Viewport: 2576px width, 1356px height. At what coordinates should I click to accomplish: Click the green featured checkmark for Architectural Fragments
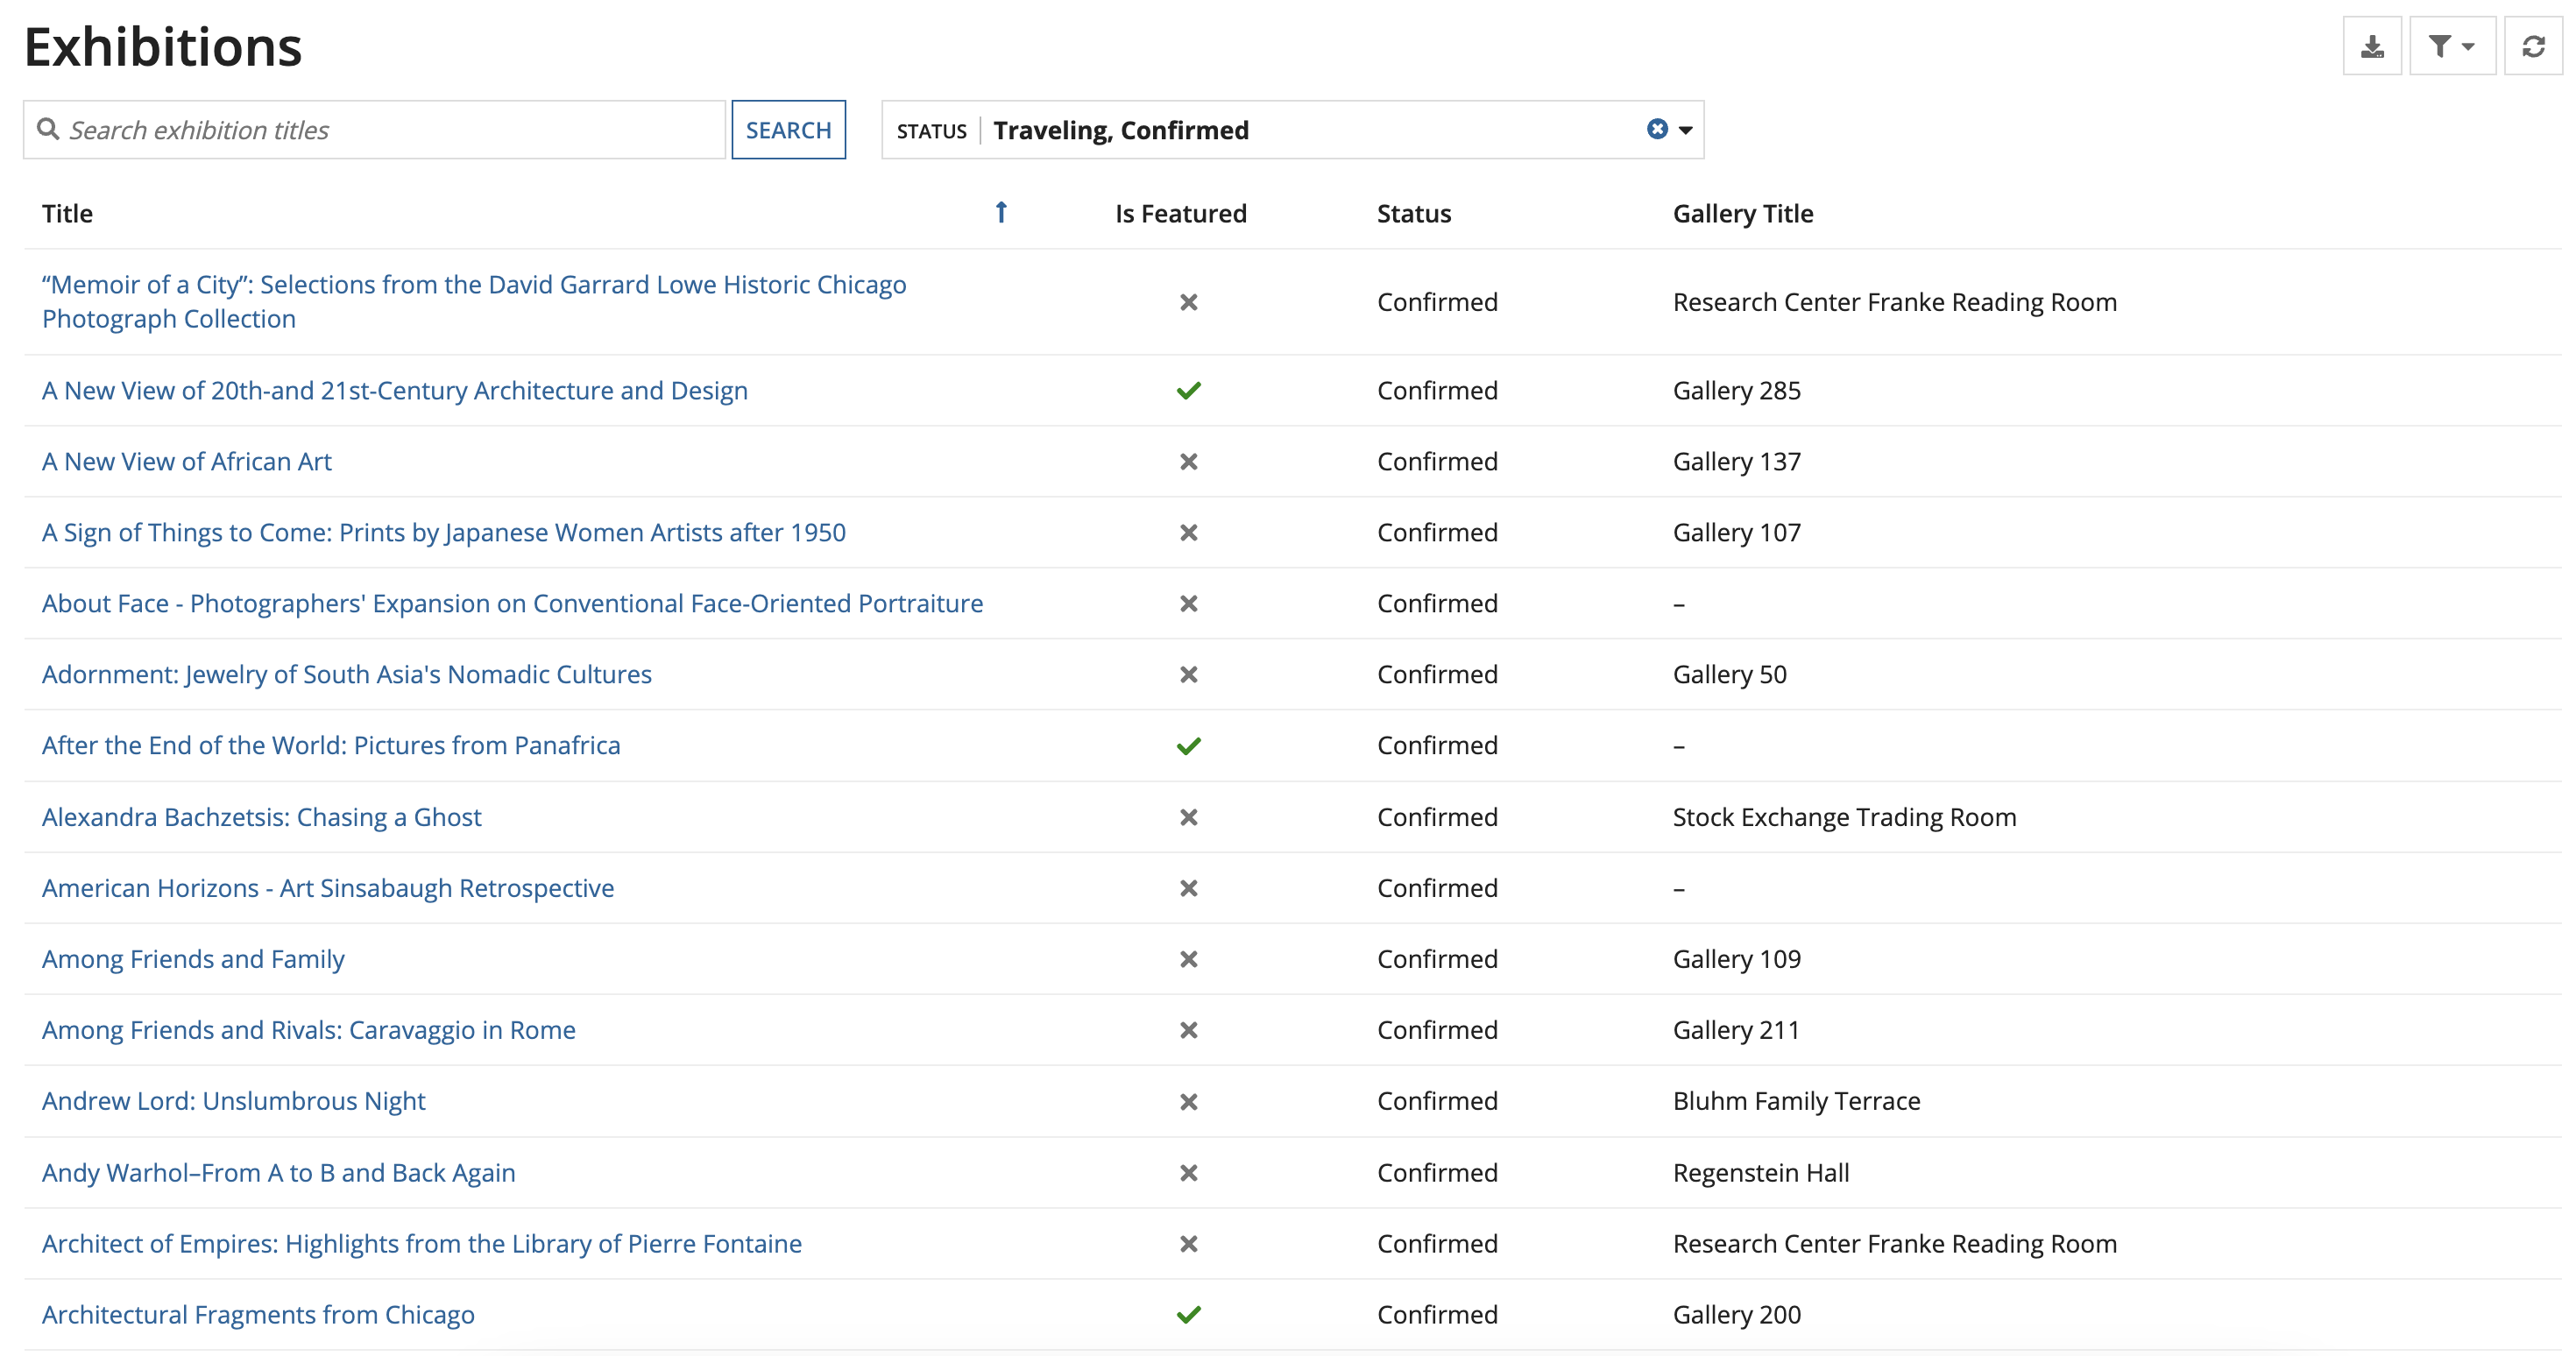(1190, 1315)
